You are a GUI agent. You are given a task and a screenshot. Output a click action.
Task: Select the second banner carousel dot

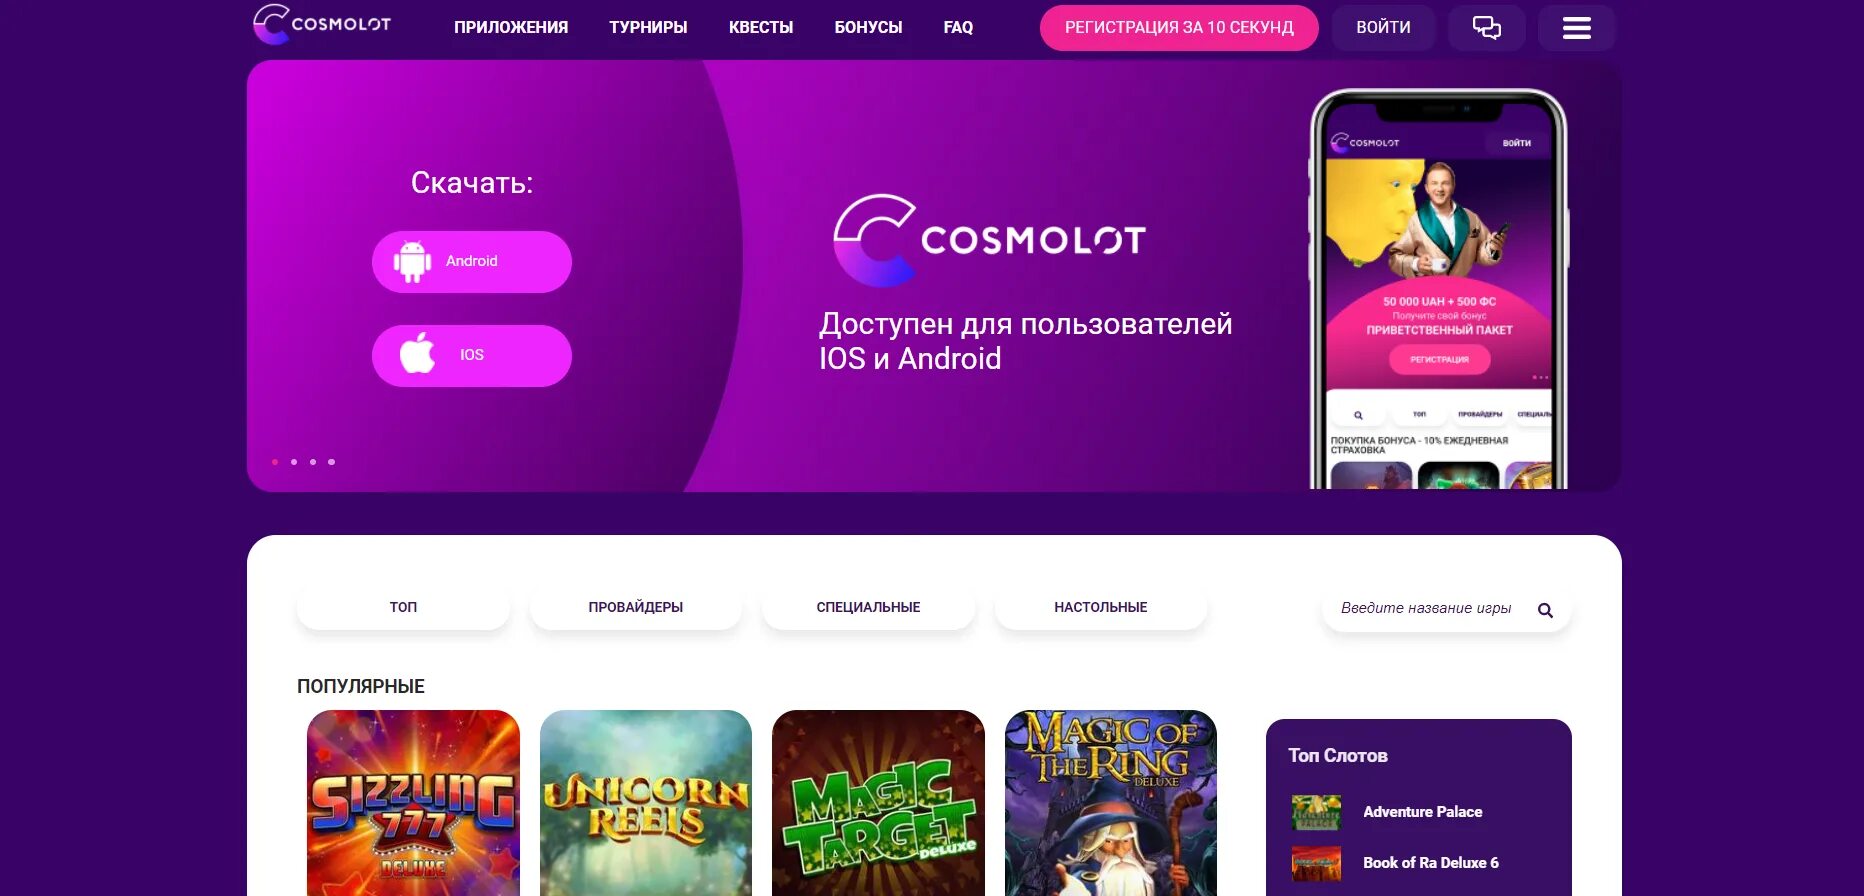(294, 462)
